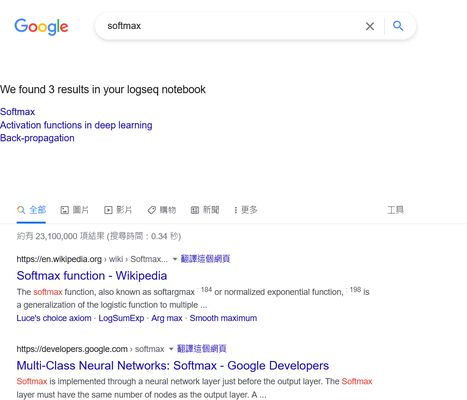Switch to the 購物 shopping tab
The width and height of the screenshot is (467, 400).
(x=162, y=210)
